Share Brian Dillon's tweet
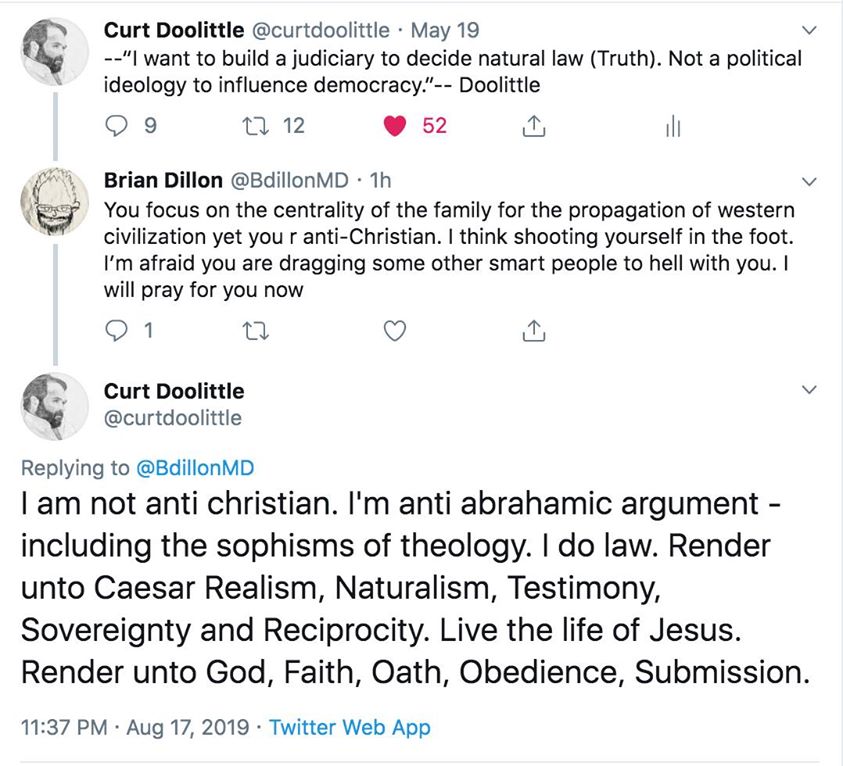 click(535, 330)
